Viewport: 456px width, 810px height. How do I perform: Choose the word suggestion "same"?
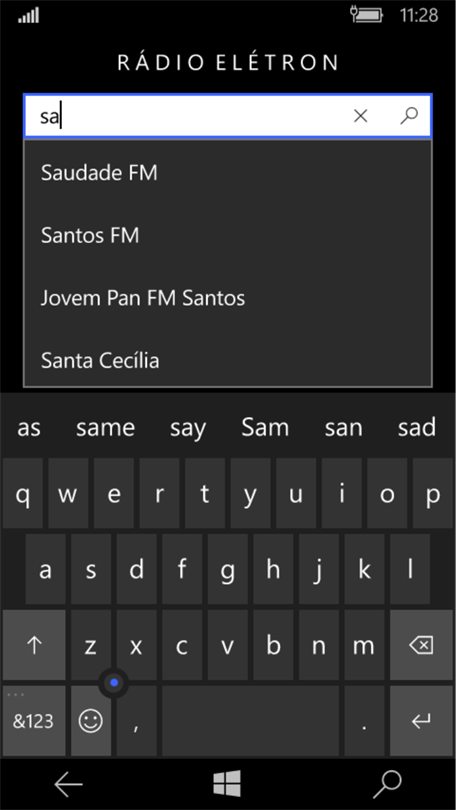pos(105,428)
